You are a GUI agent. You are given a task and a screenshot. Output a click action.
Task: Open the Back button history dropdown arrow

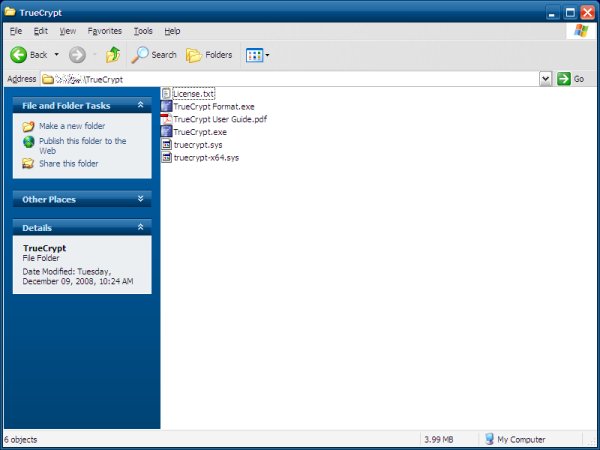pos(56,55)
